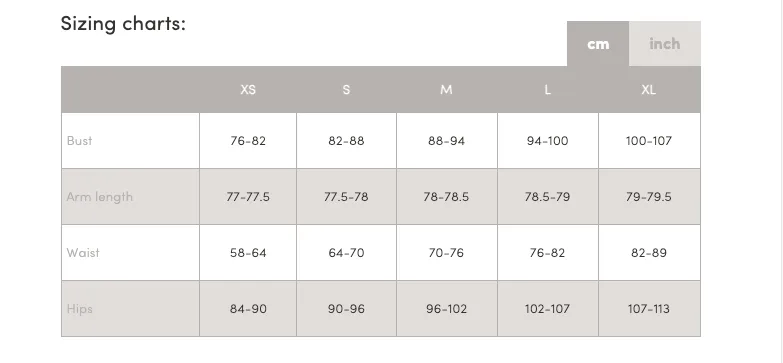Click the M arm length cell 78-78.5
783x363 pixels.
(447, 197)
